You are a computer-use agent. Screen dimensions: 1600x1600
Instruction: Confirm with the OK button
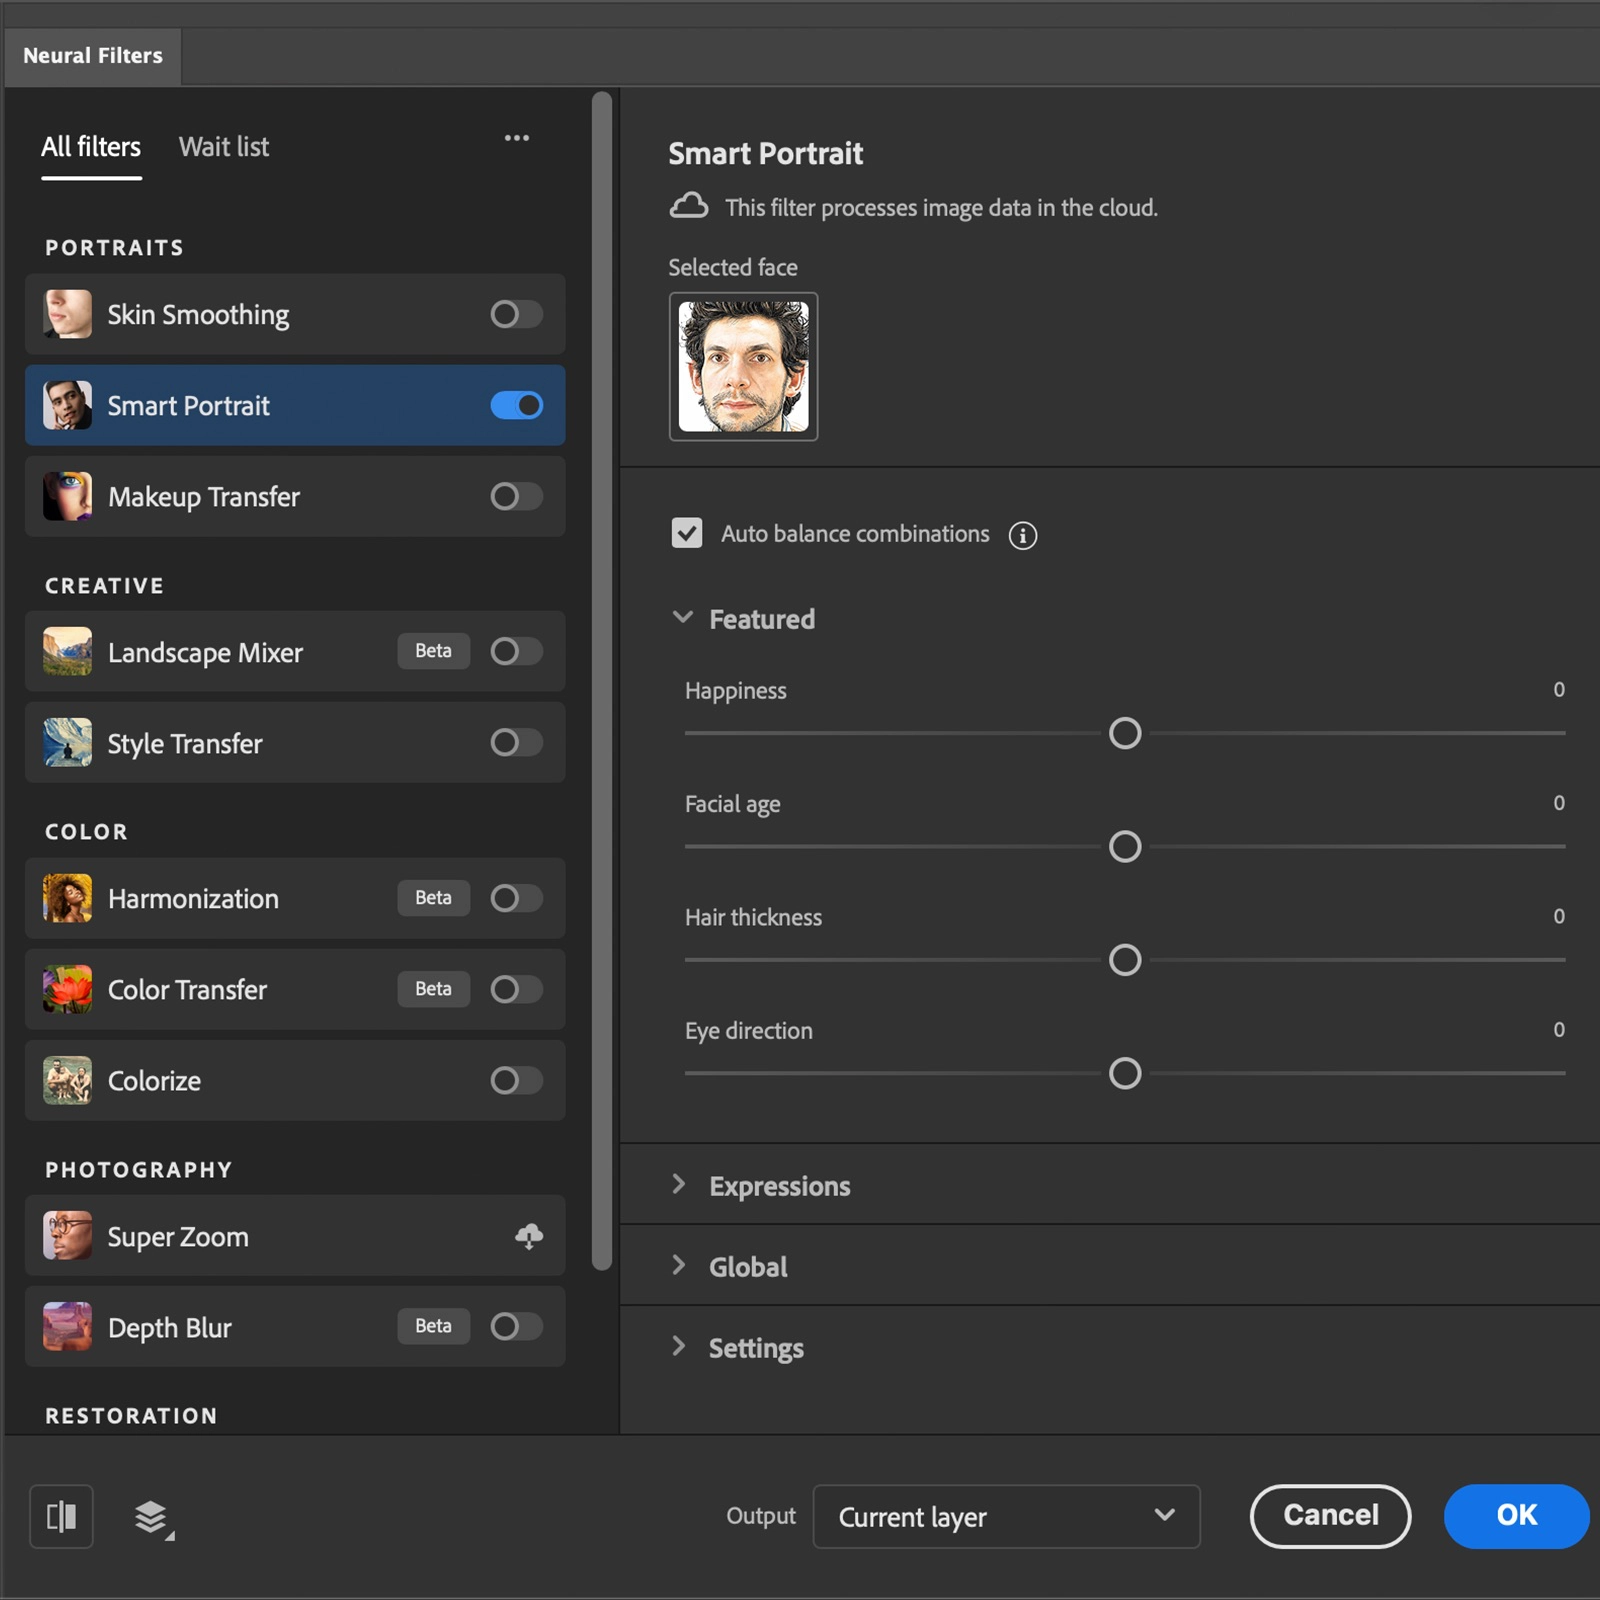(x=1516, y=1516)
